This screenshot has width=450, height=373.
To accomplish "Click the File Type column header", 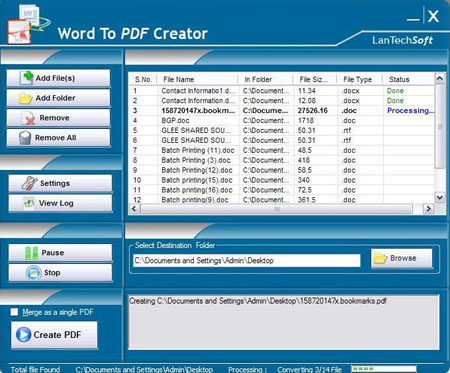I will tap(360, 80).
